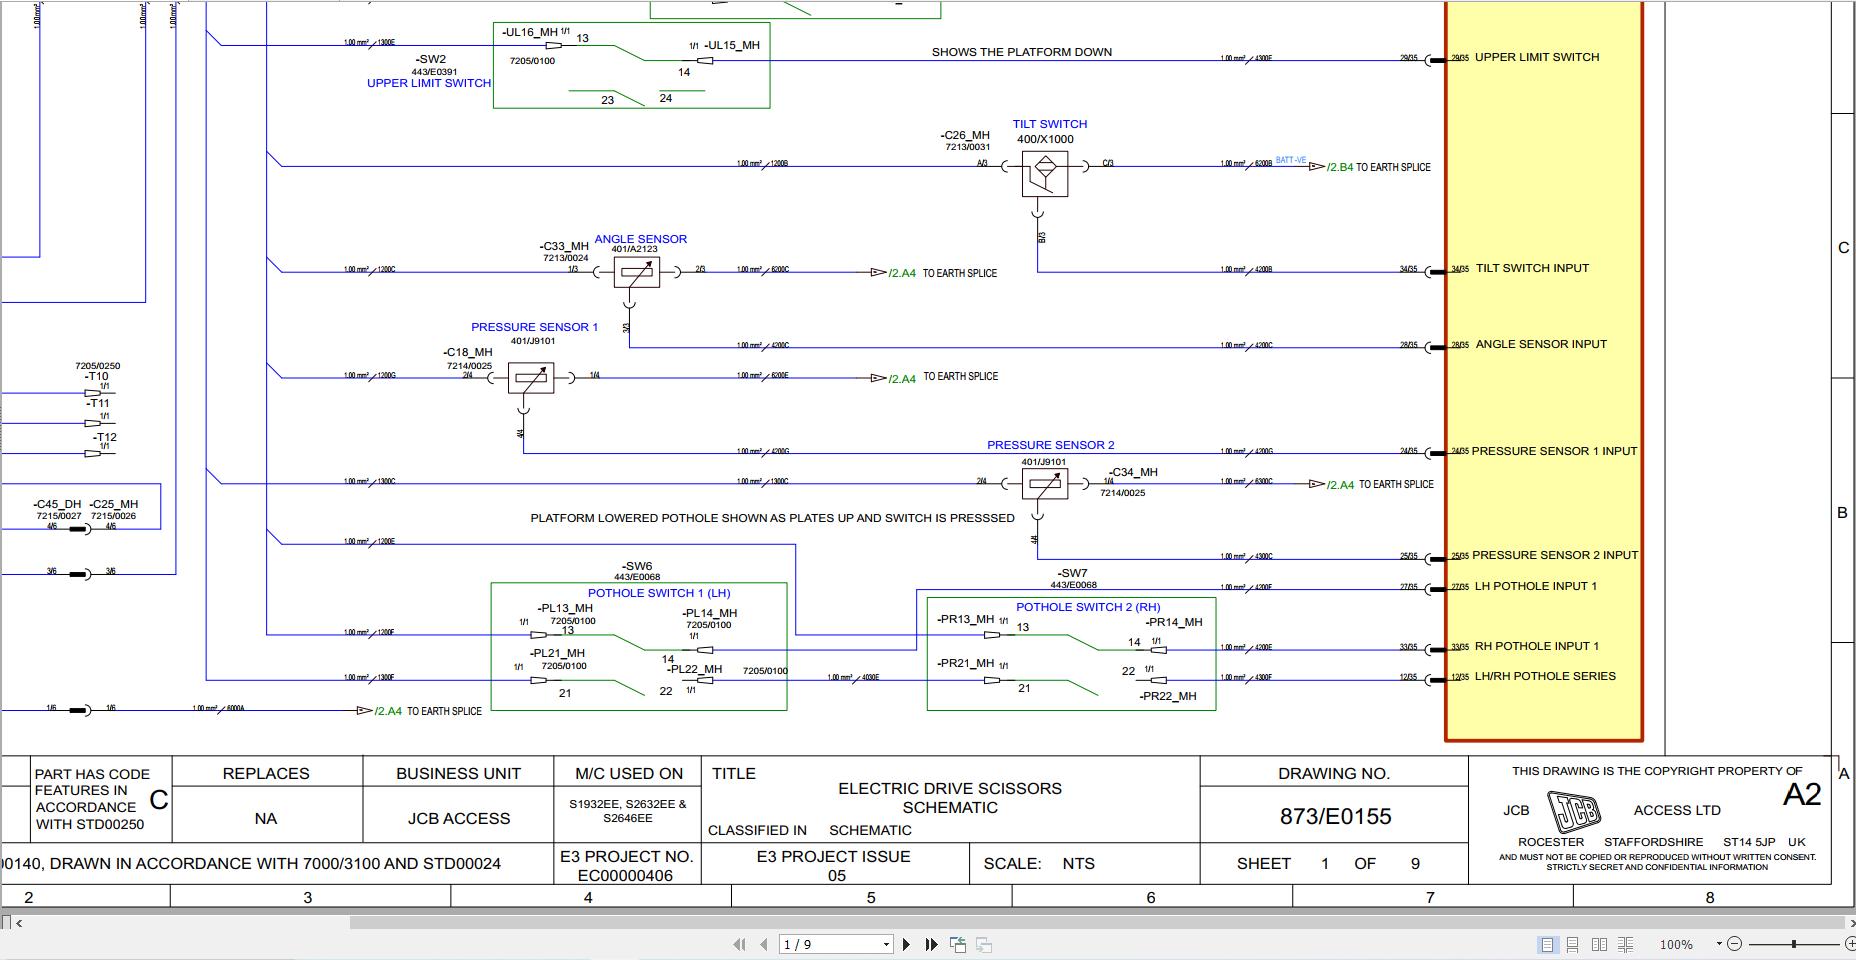Screen dimensions: 1856x960
Task: Click the -SW2 component designator
Action: point(431,59)
